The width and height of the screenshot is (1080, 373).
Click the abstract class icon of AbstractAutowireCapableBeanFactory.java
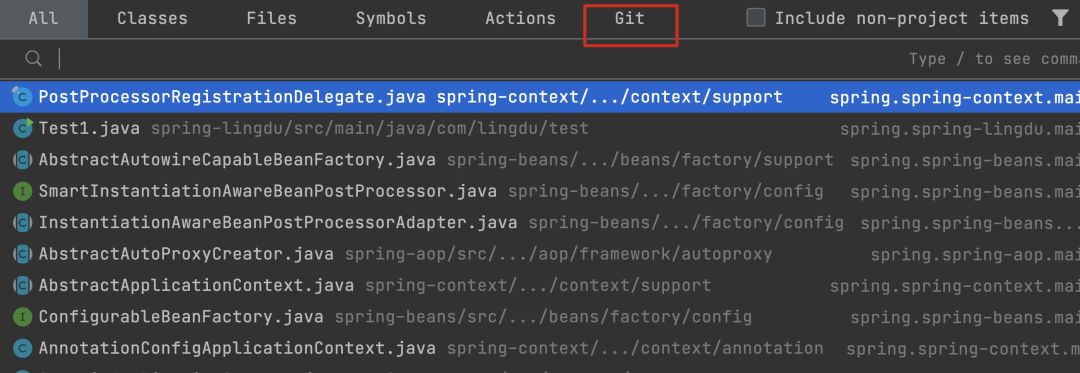tap(23, 160)
